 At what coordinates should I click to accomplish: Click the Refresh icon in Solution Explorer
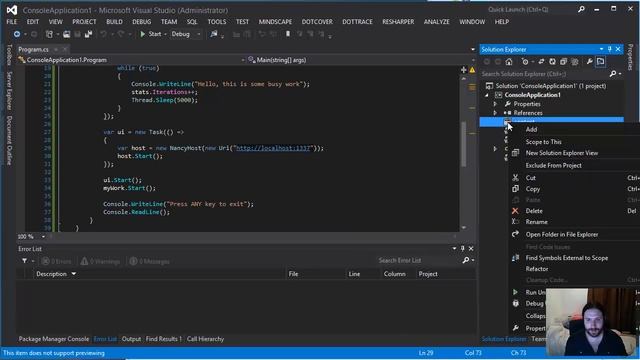click(552, 62)
